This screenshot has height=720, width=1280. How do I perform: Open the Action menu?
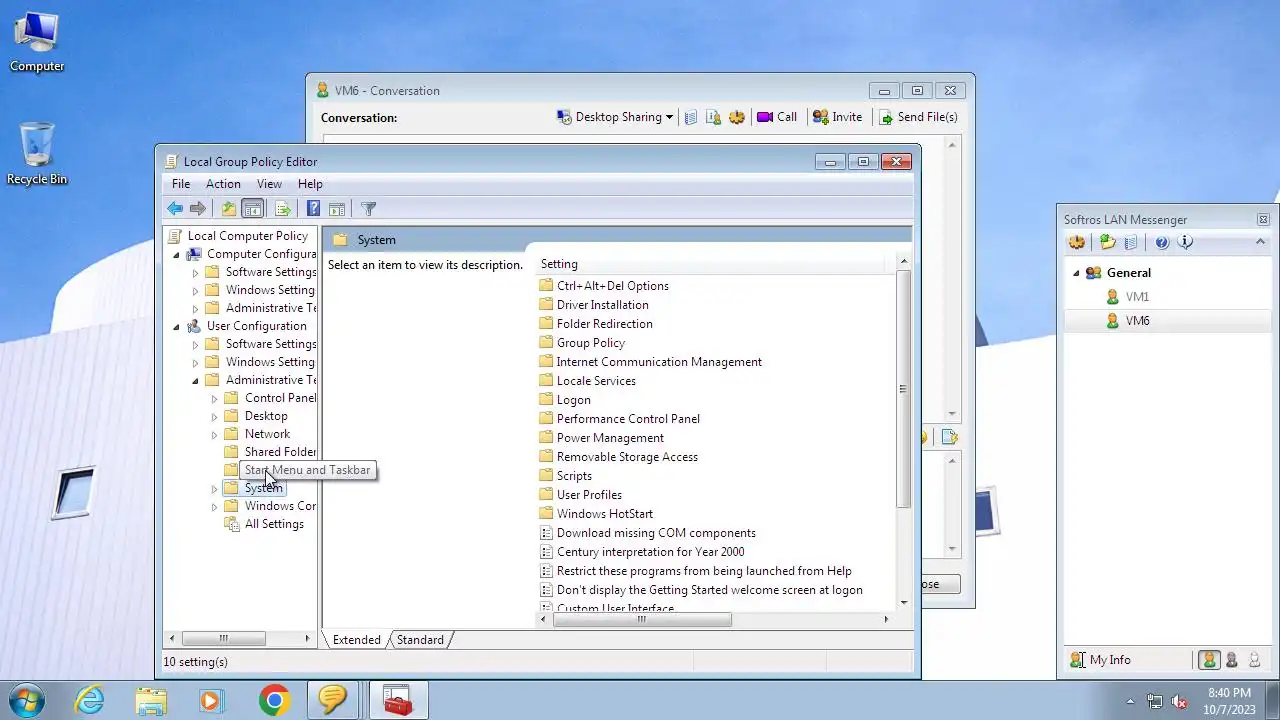223,184
